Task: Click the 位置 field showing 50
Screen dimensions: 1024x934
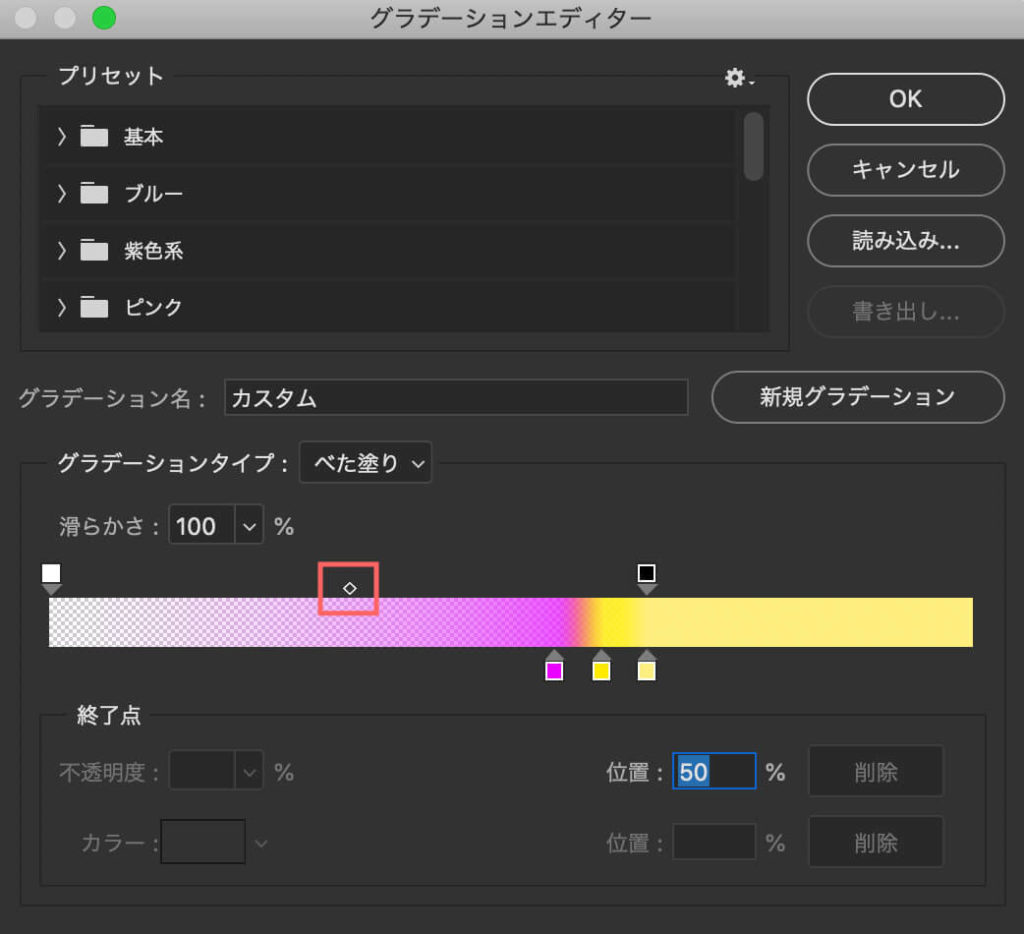Action: [714, 771]
